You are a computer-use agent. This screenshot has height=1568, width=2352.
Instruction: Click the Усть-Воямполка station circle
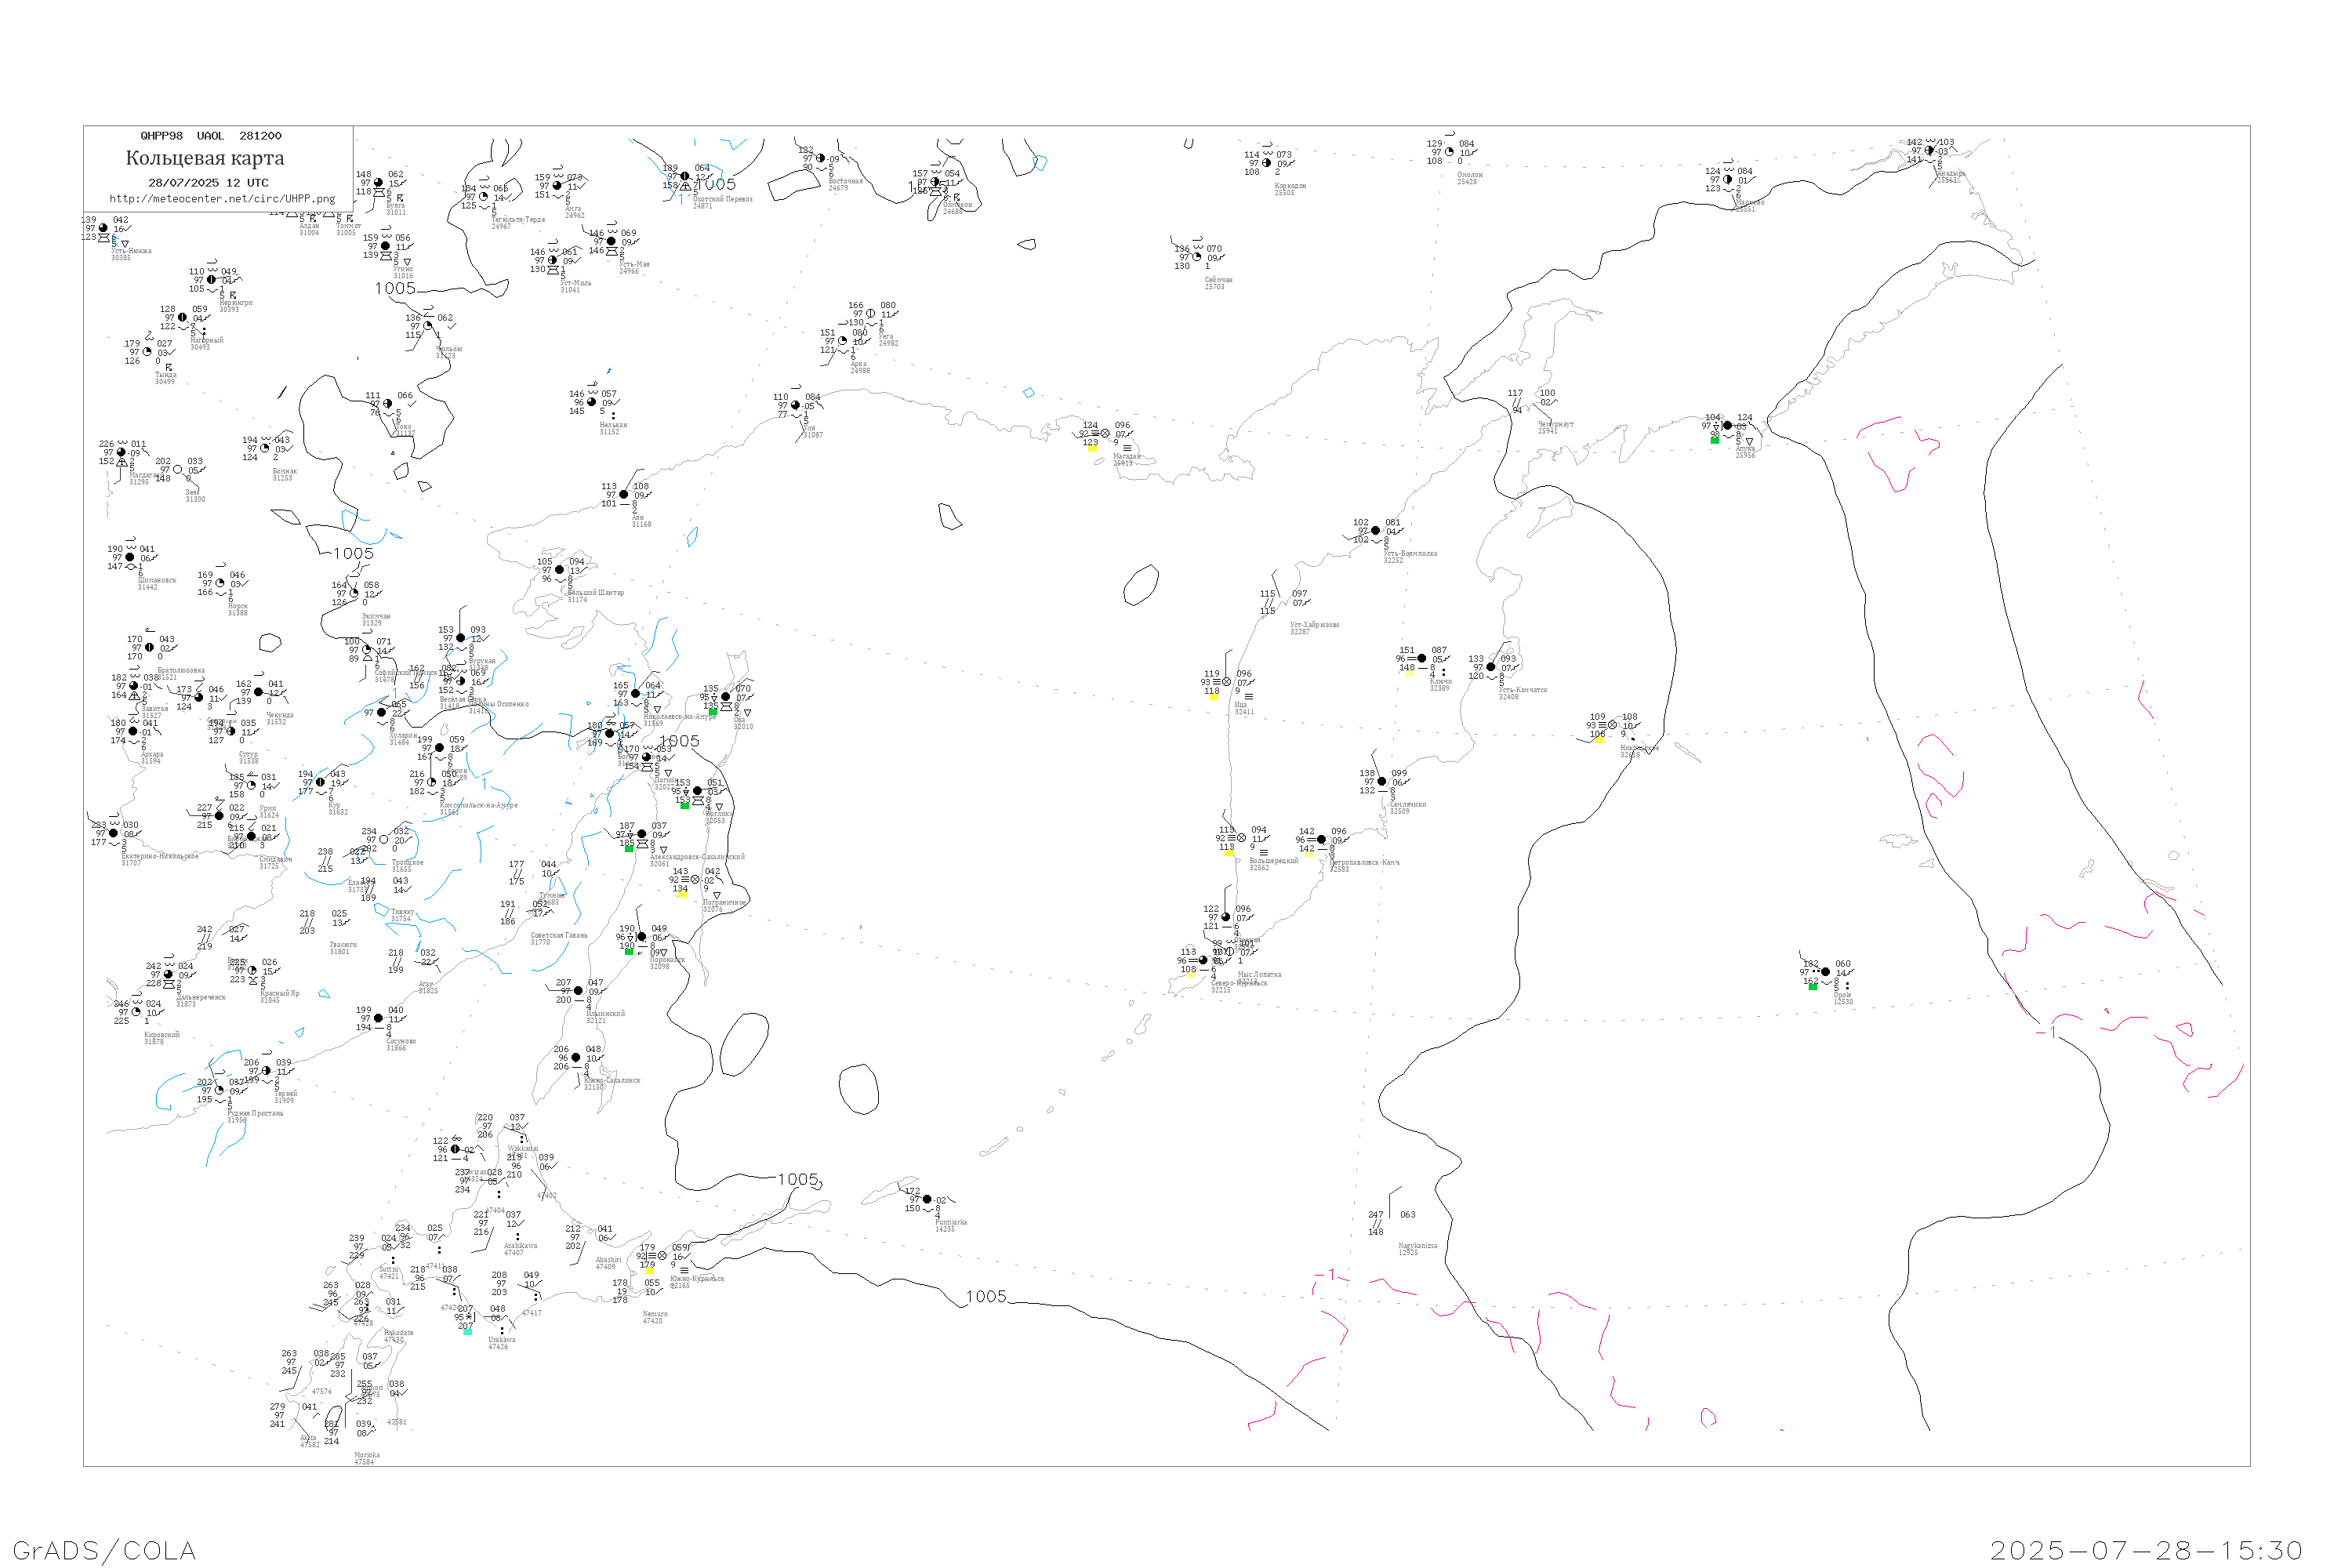tap(1376, 531)
